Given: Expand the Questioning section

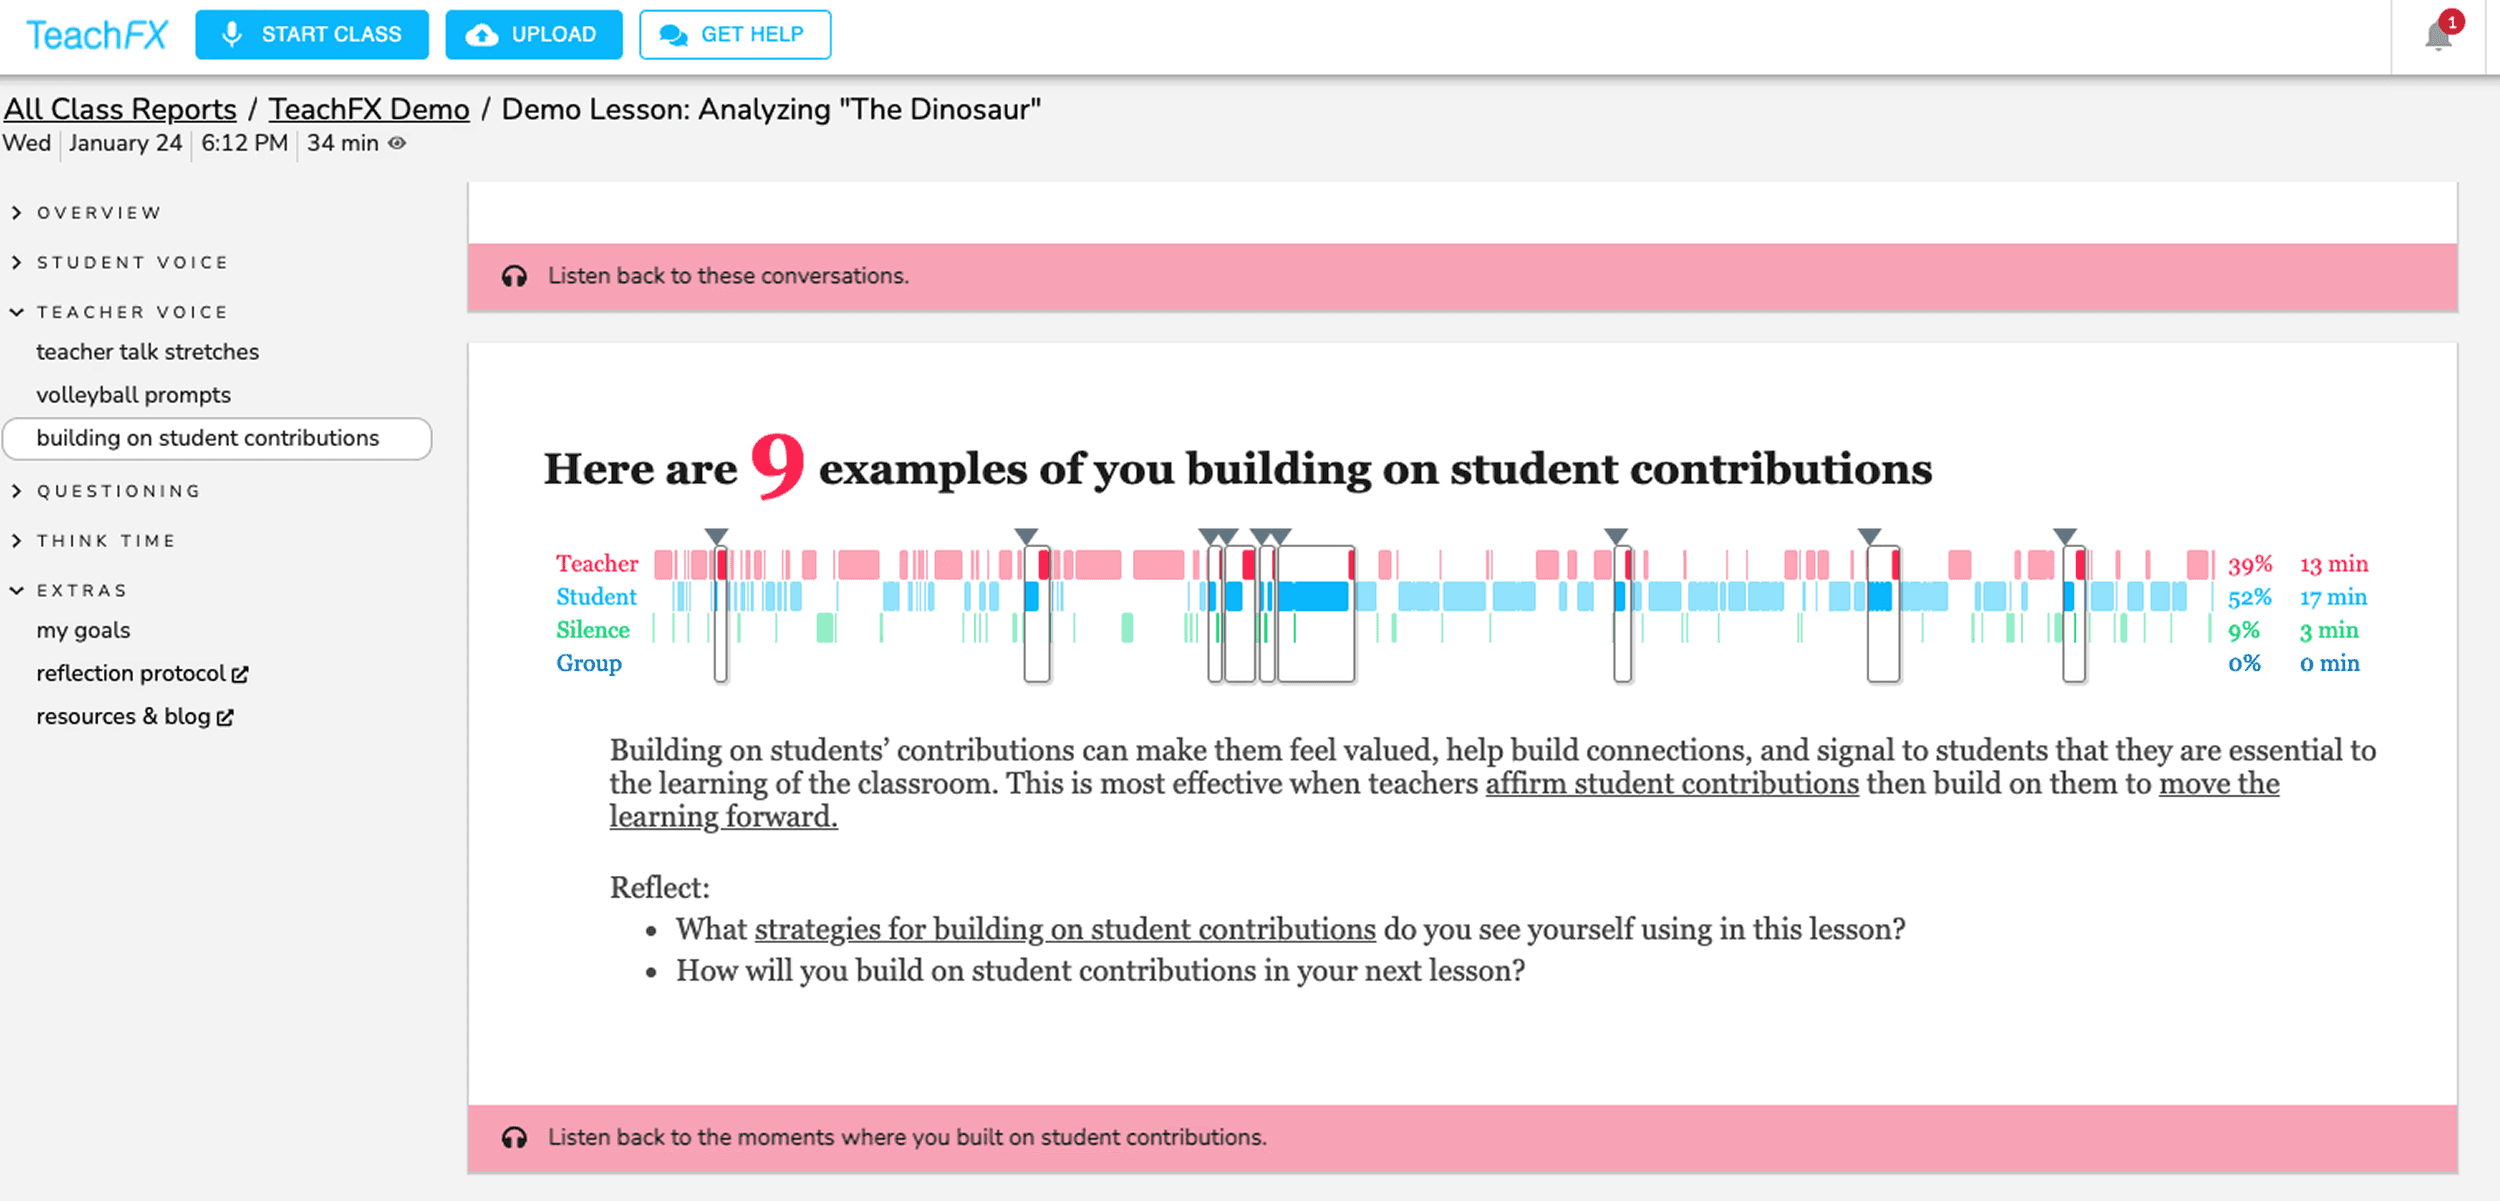Looking at the screenshot, I should [x=118, y=490].
